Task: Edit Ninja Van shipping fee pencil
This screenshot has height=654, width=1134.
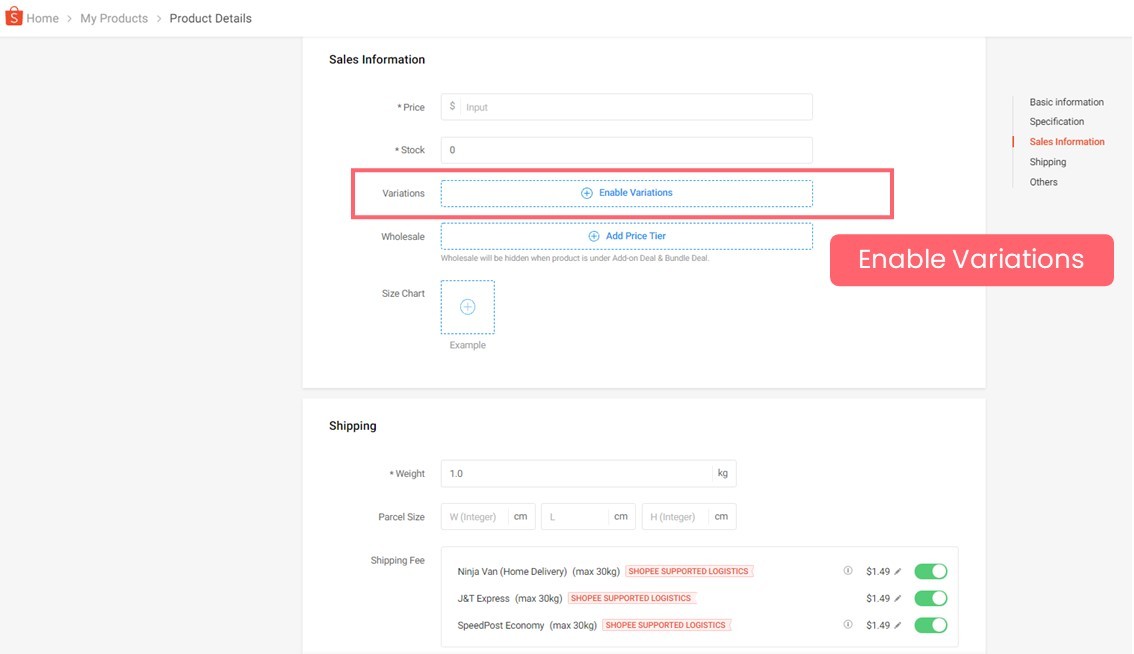Action: (x=898, y=572)
